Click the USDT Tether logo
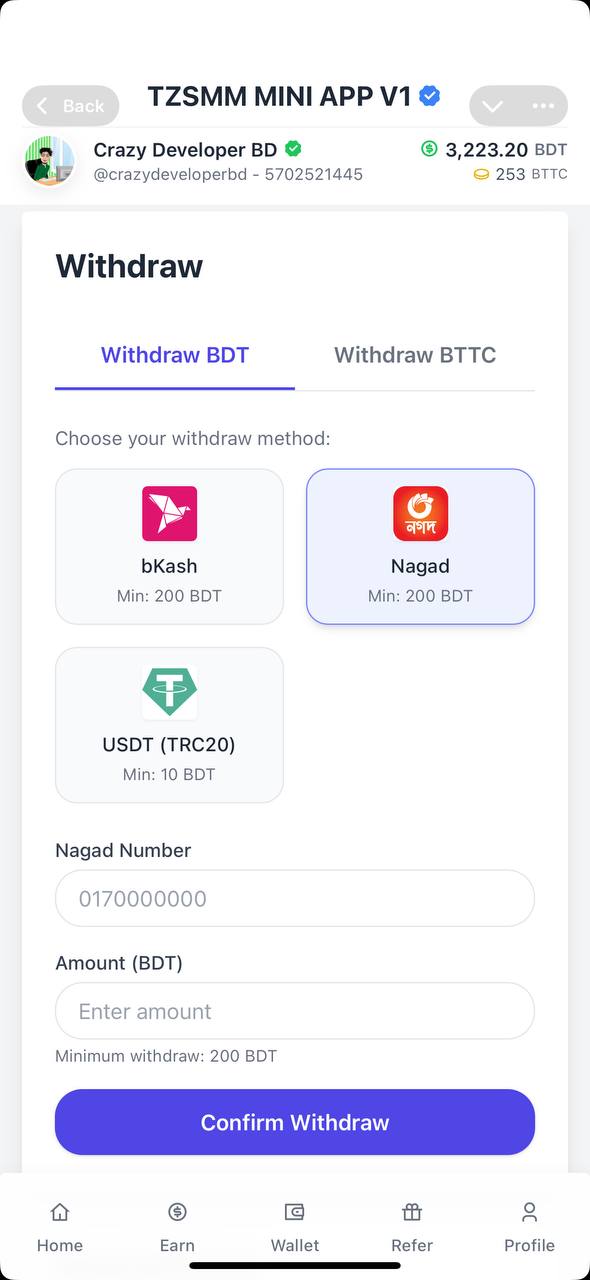Viewport: 590px width, 1280px height. 169,692
